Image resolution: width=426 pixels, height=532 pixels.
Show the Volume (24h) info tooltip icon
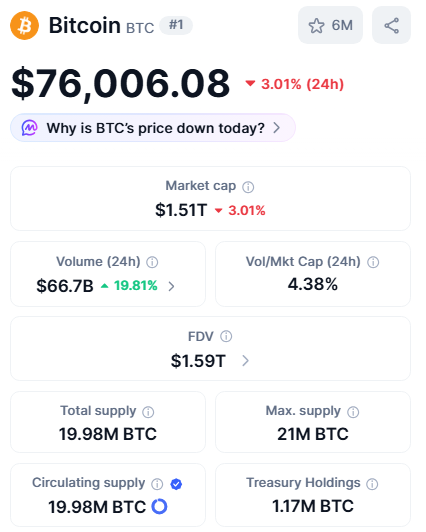152,262
